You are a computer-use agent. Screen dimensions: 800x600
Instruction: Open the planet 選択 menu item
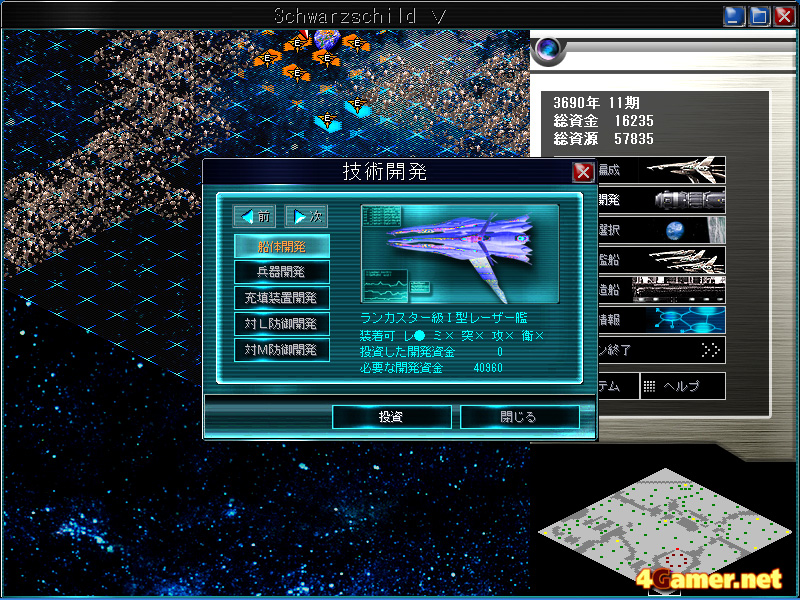tap(661, 230)
